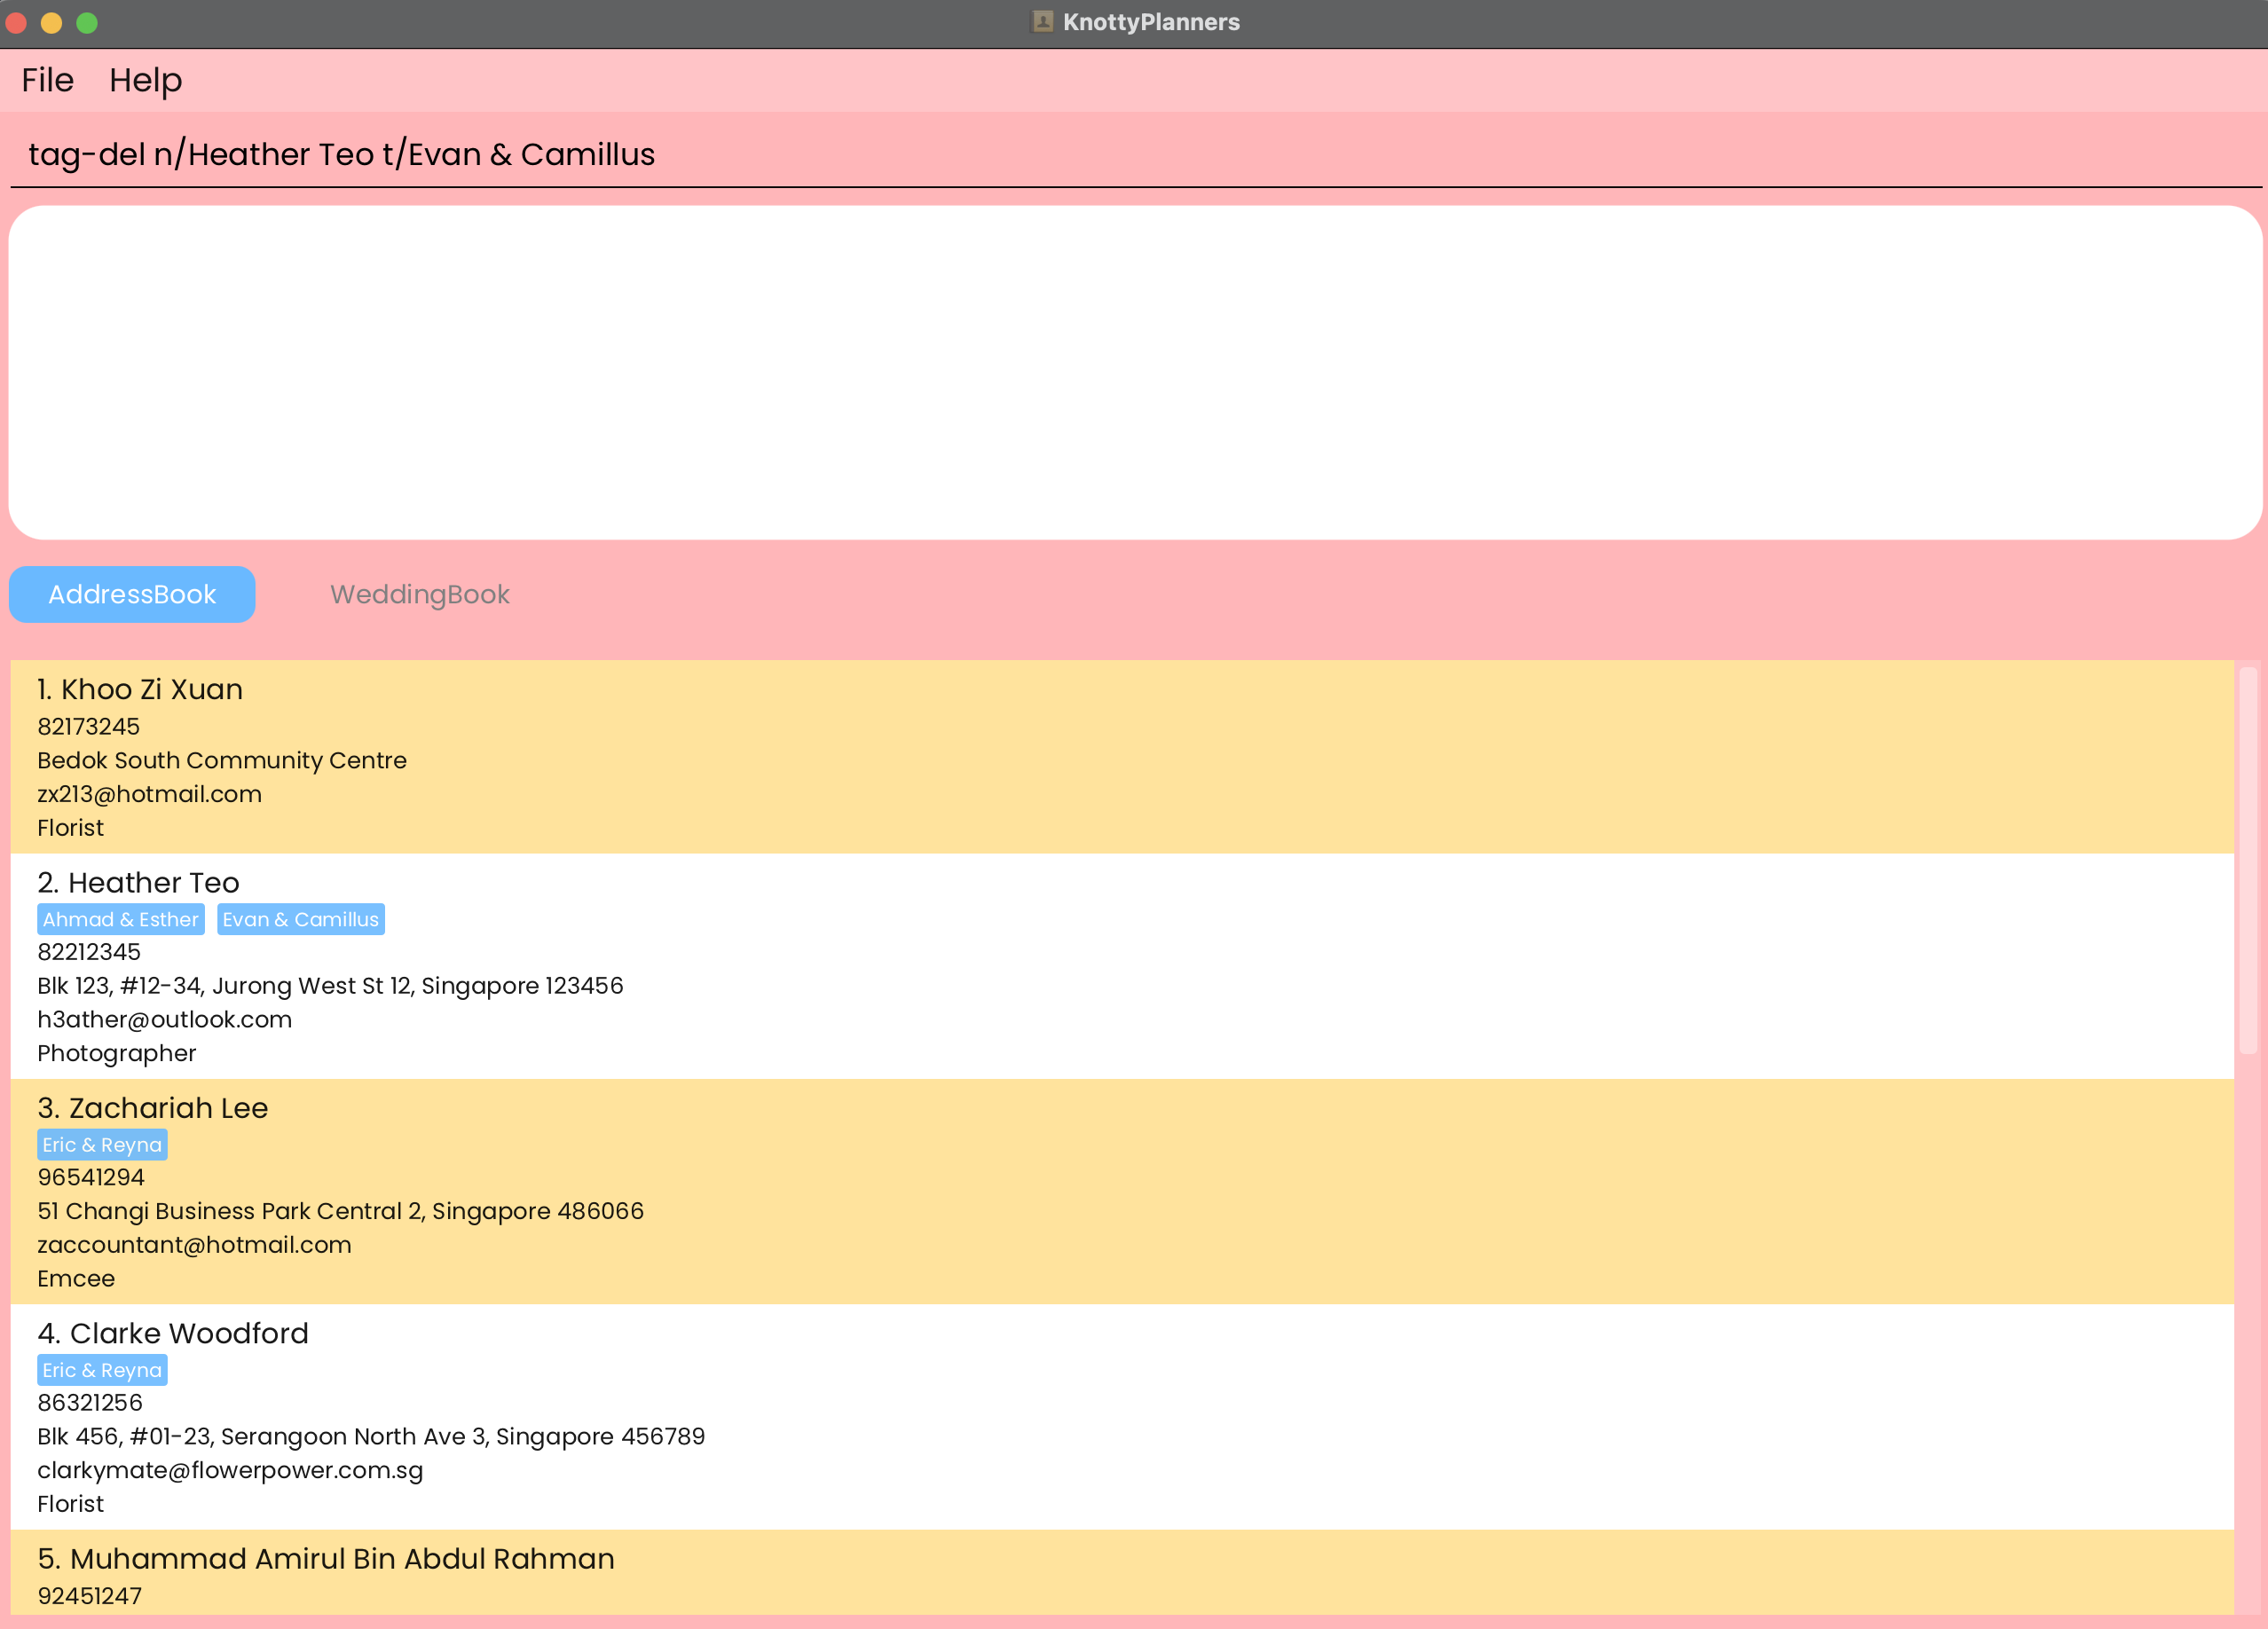2268x1629 pixels.
Task: Select the AddressBook tab
Action: [132, 594]
